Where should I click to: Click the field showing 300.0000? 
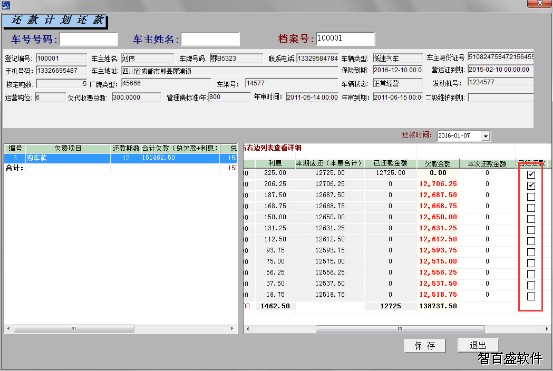point(136,97)
